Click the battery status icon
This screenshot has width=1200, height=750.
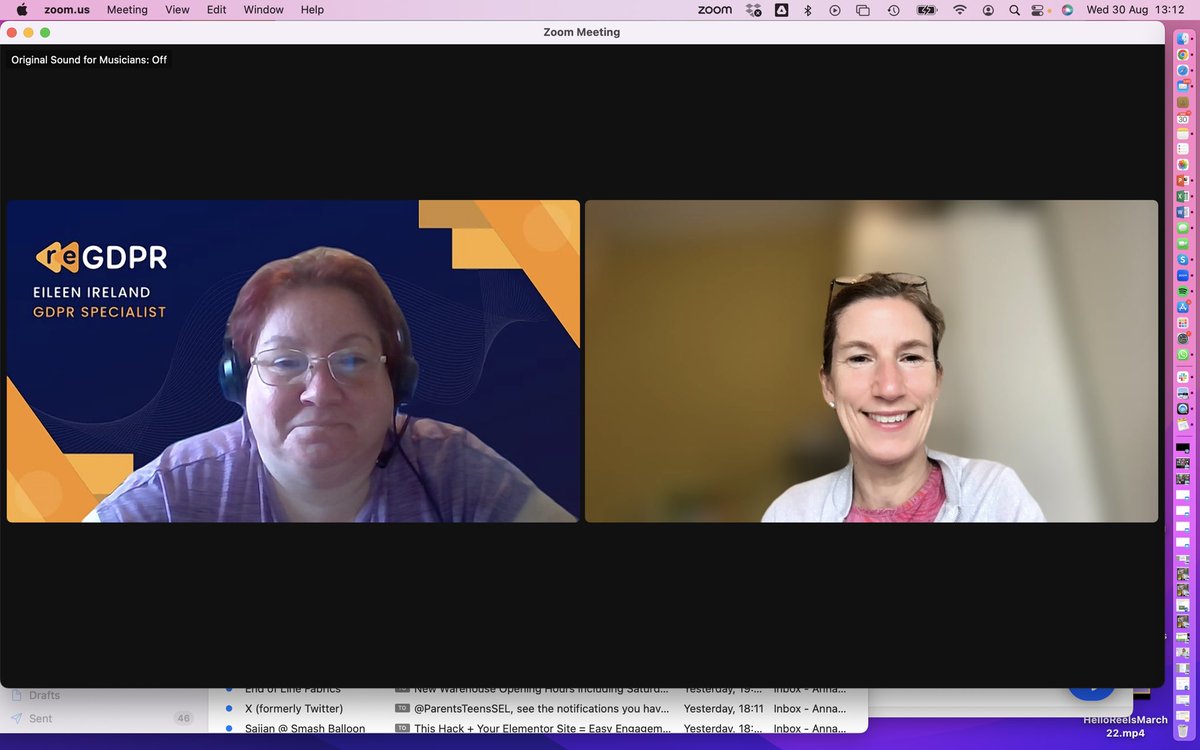[925, 10]
